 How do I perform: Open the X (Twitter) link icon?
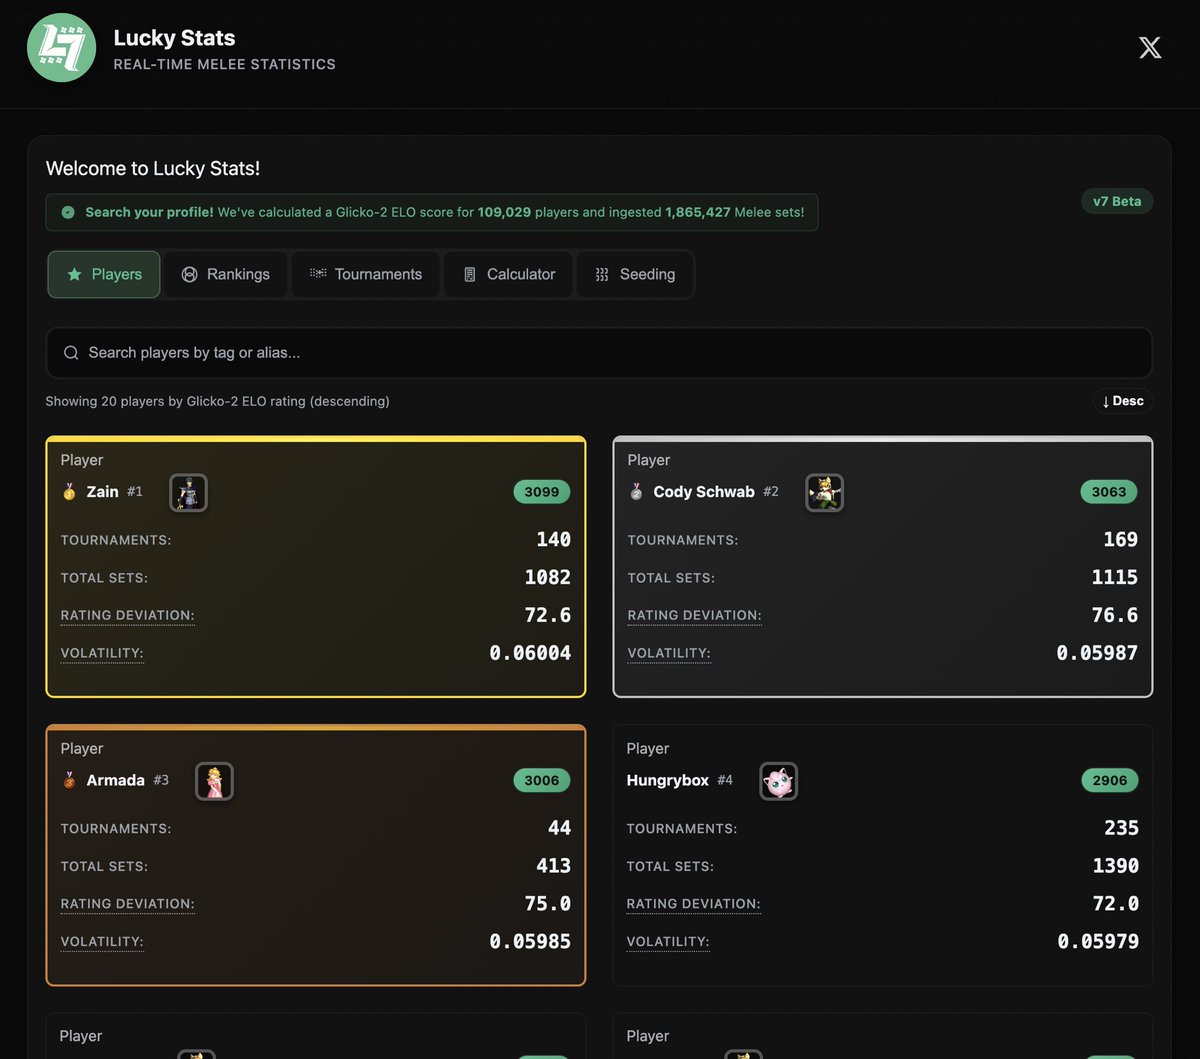[1150, 48]
